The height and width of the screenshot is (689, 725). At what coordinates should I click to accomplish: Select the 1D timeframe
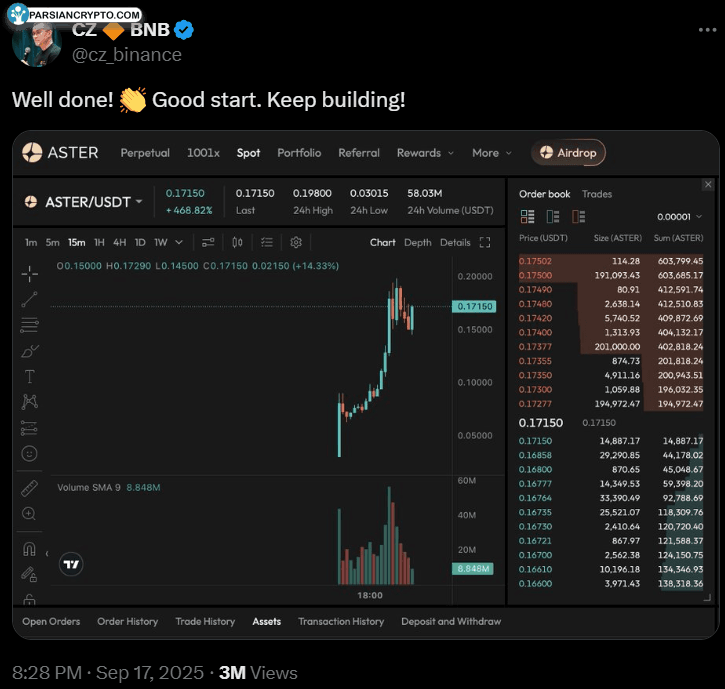pos(140,243)
